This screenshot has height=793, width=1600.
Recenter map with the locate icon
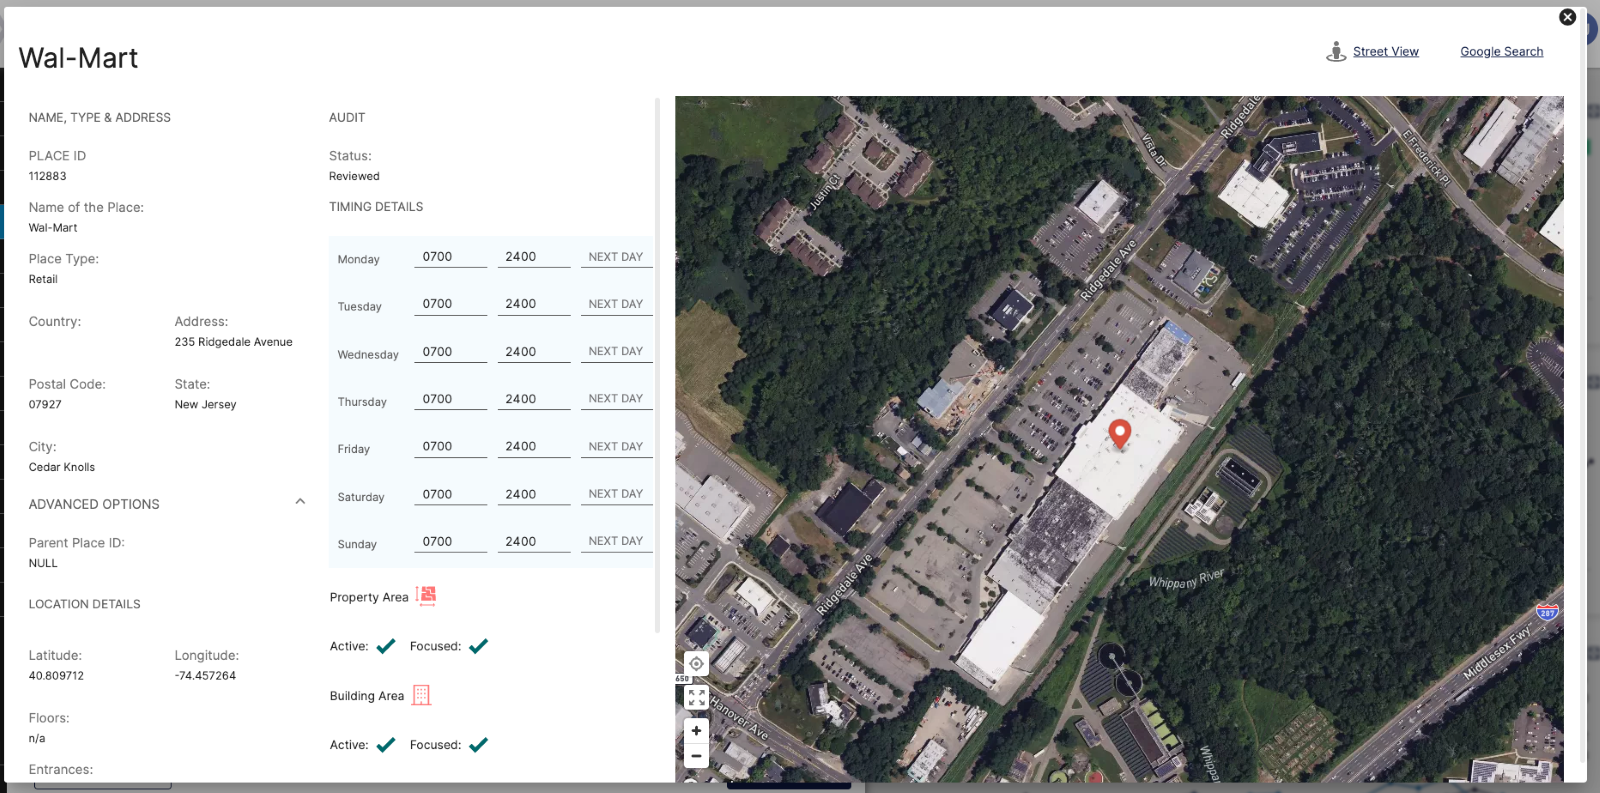[696, 663]
